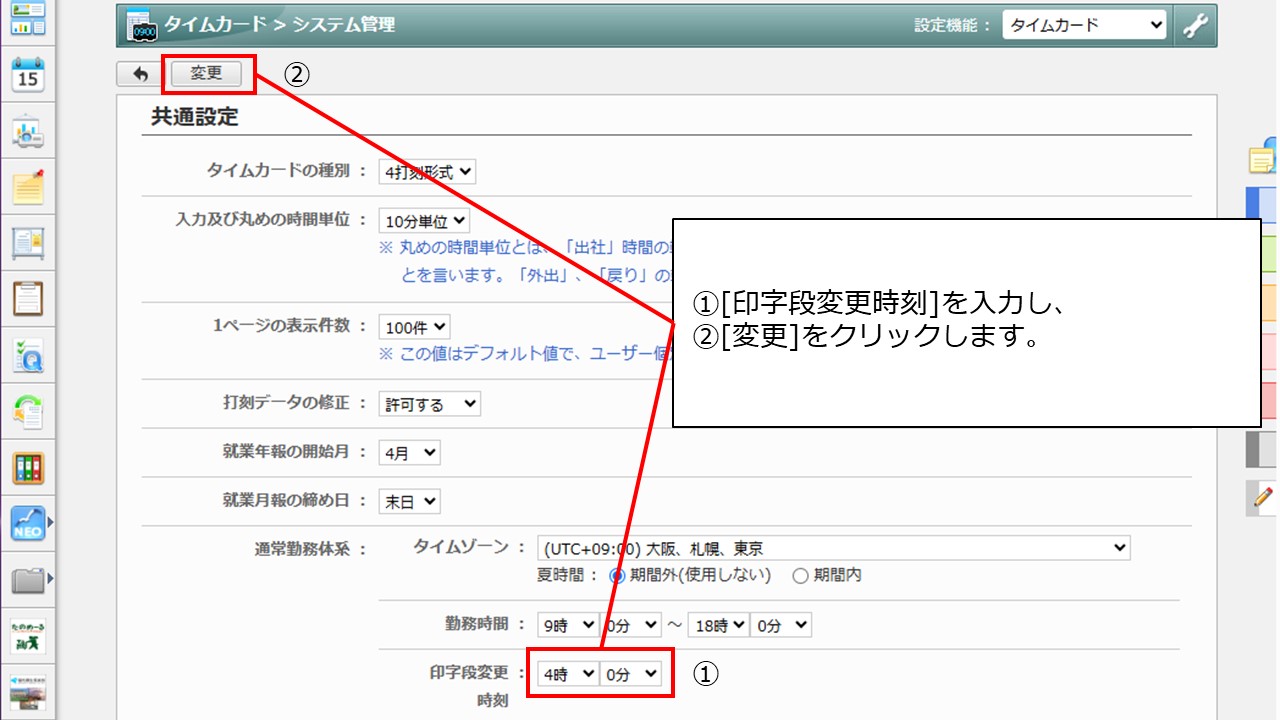Image resolution: width=1280 pixels, height=720 pixels.
Task: Open the タイムカードの種別 dropdown
Action: point(427,172)
